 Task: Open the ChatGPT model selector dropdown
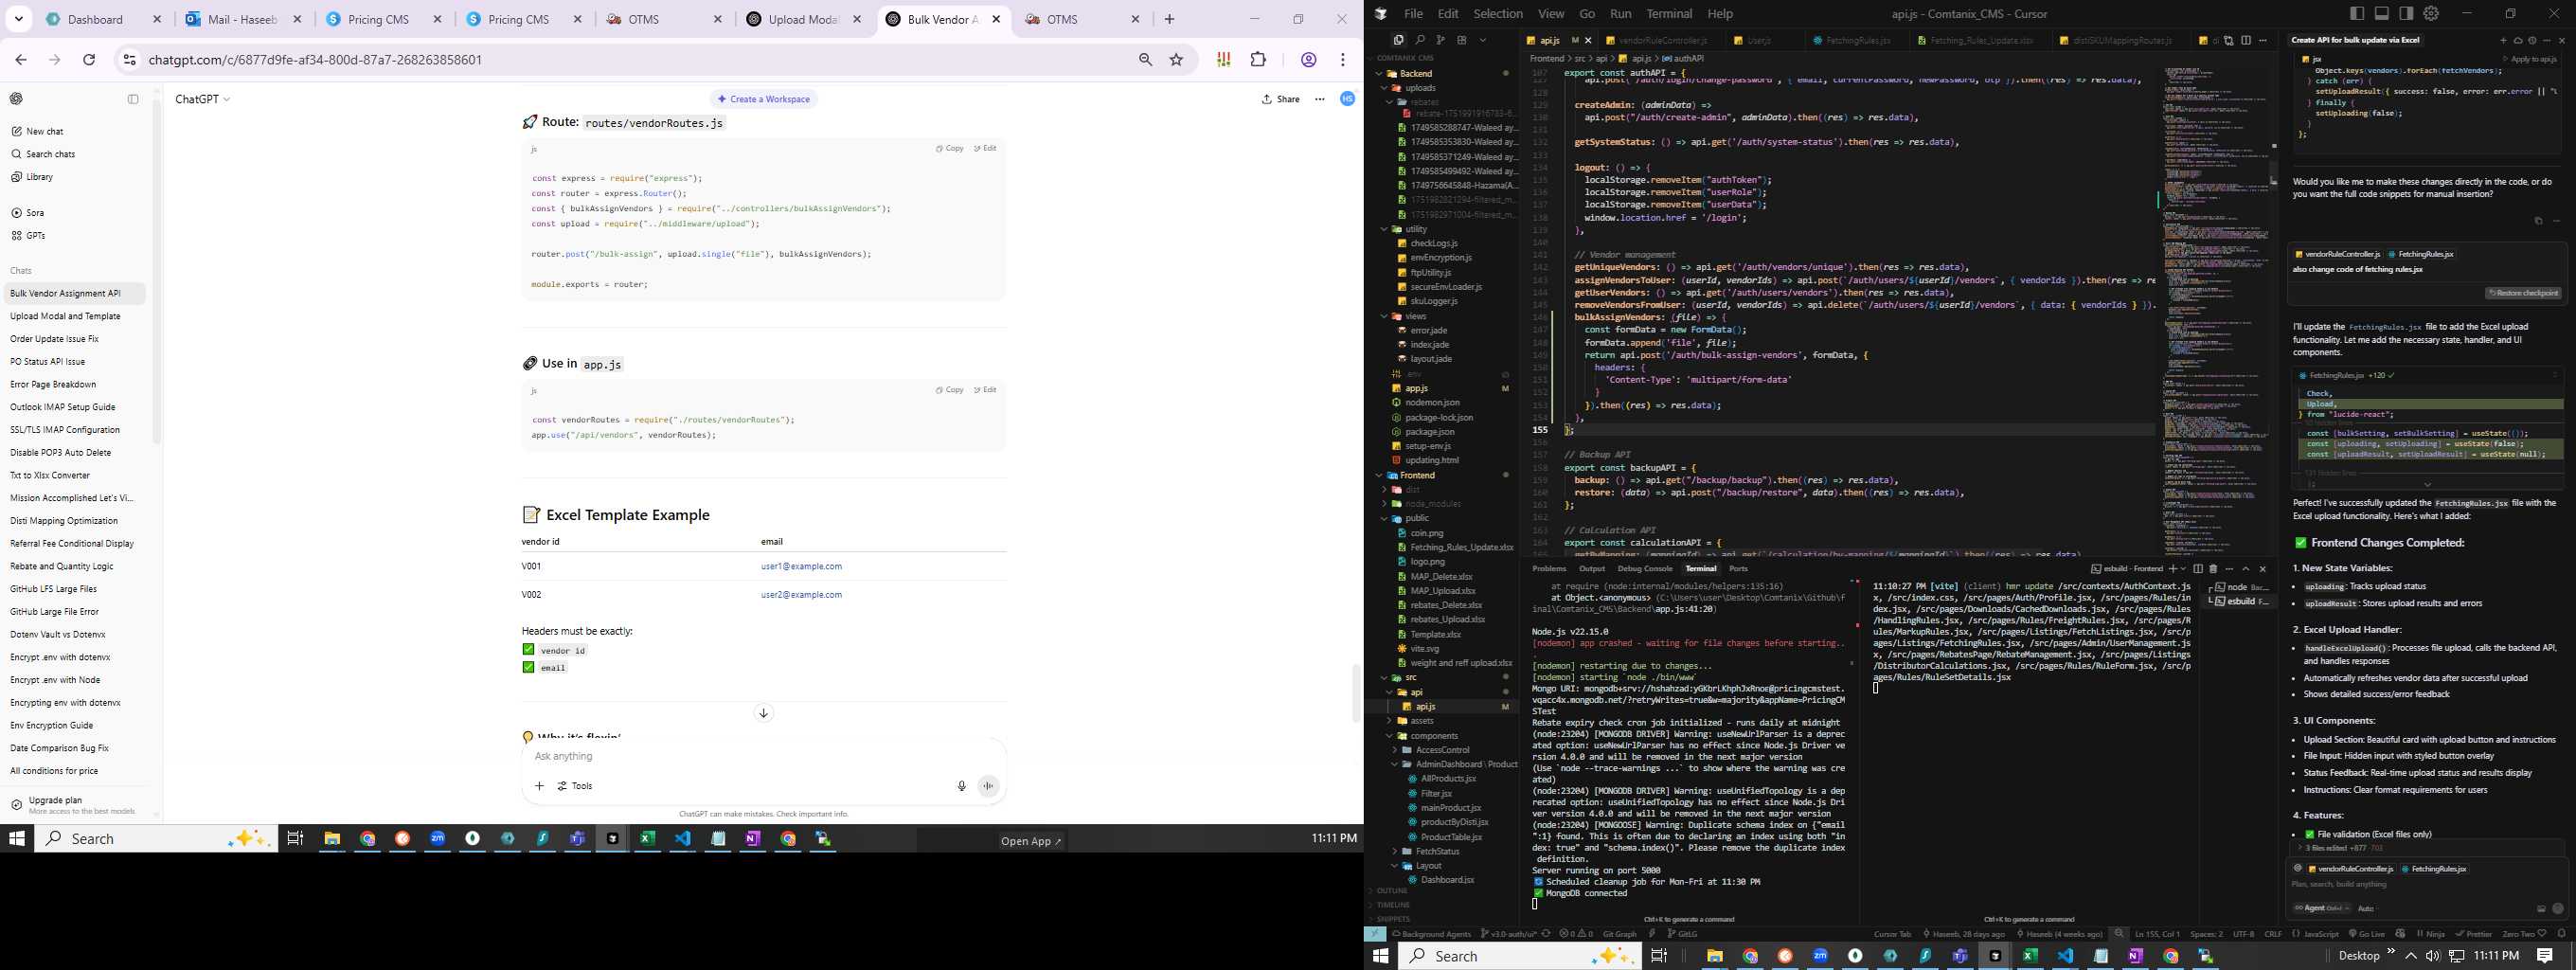pos(203,99)
